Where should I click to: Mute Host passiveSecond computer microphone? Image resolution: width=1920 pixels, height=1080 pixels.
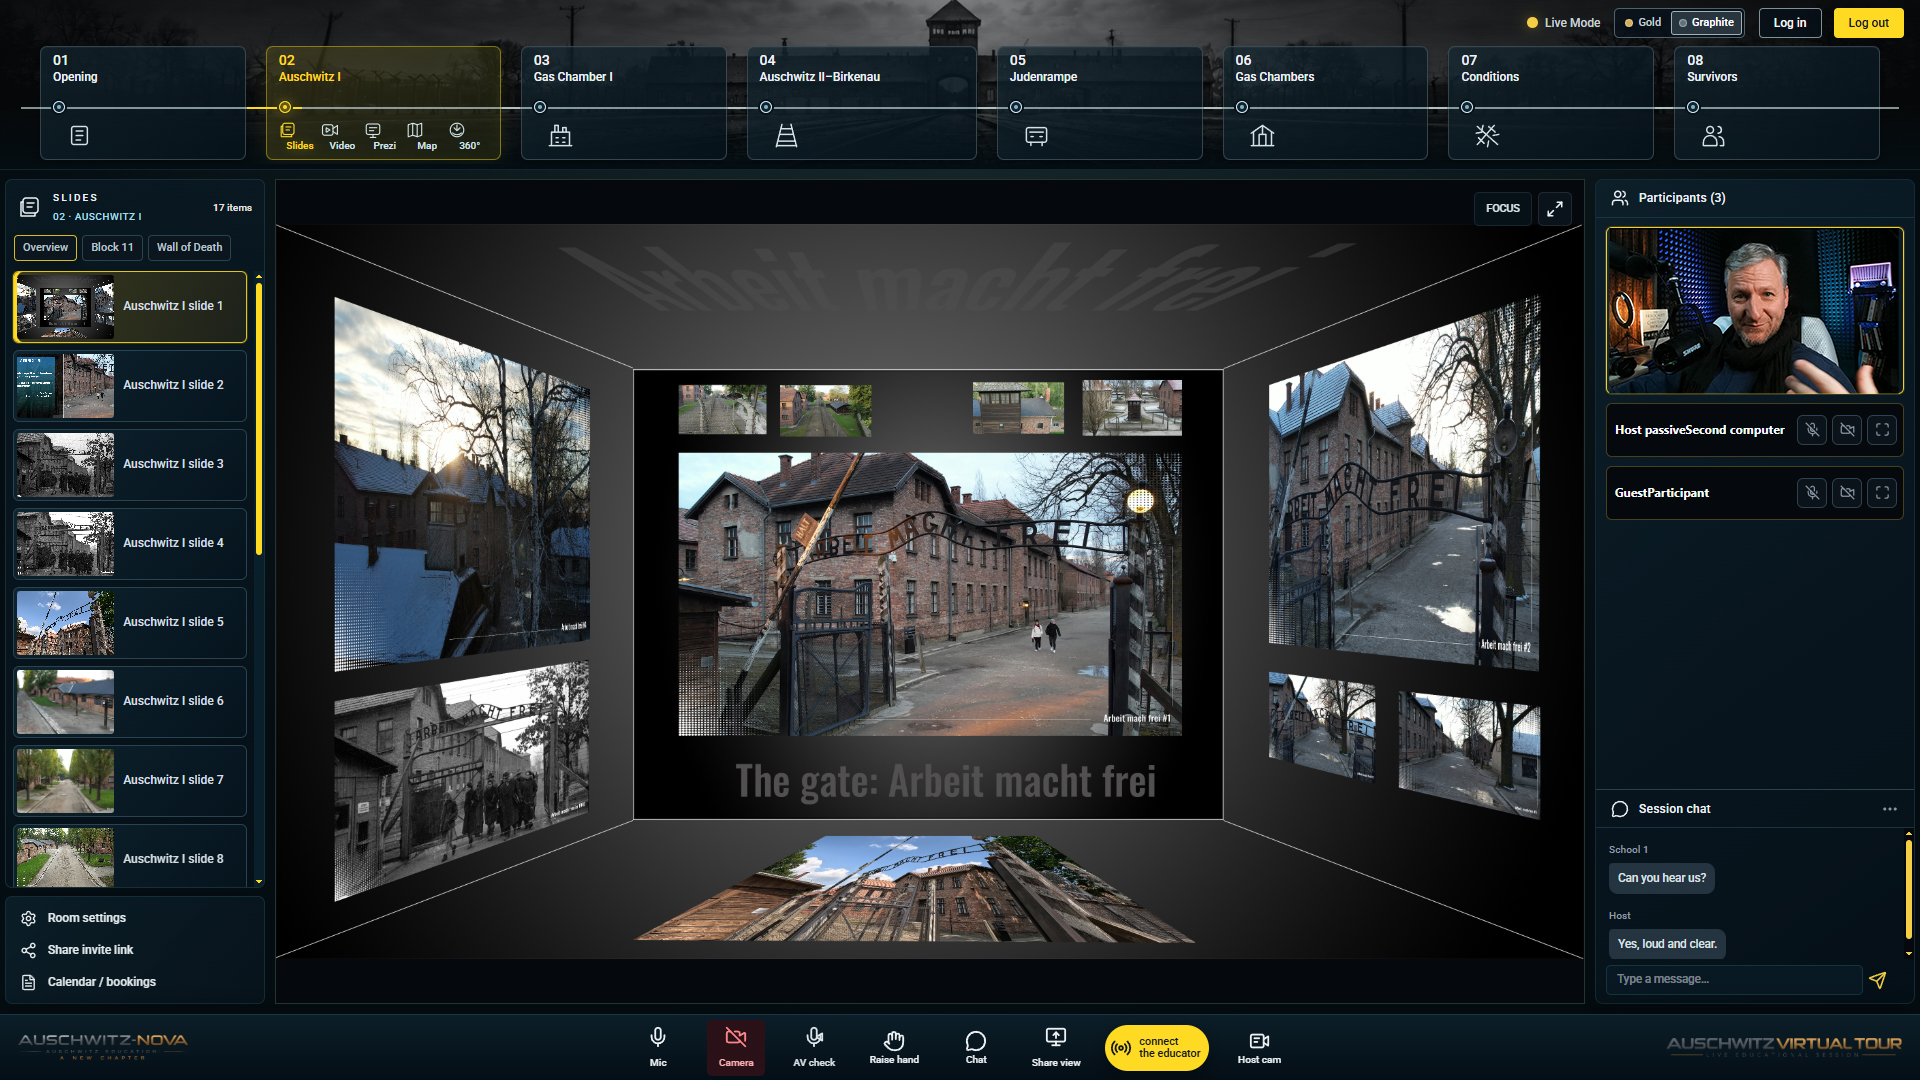(x=1812, y=430)
